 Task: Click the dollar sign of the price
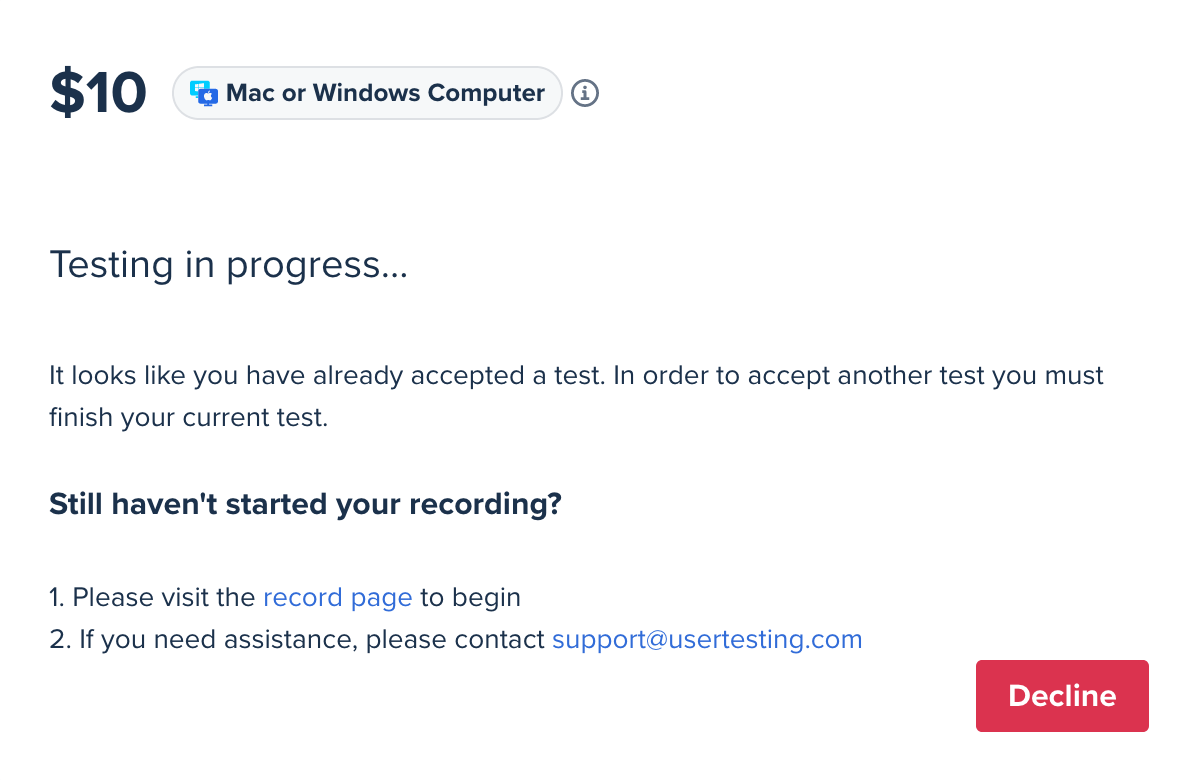click(x=67, y=93)
